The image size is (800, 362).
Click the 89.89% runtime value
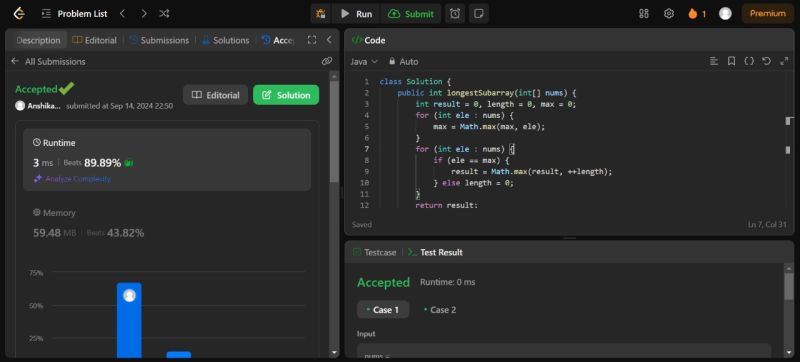click(103, 163)
